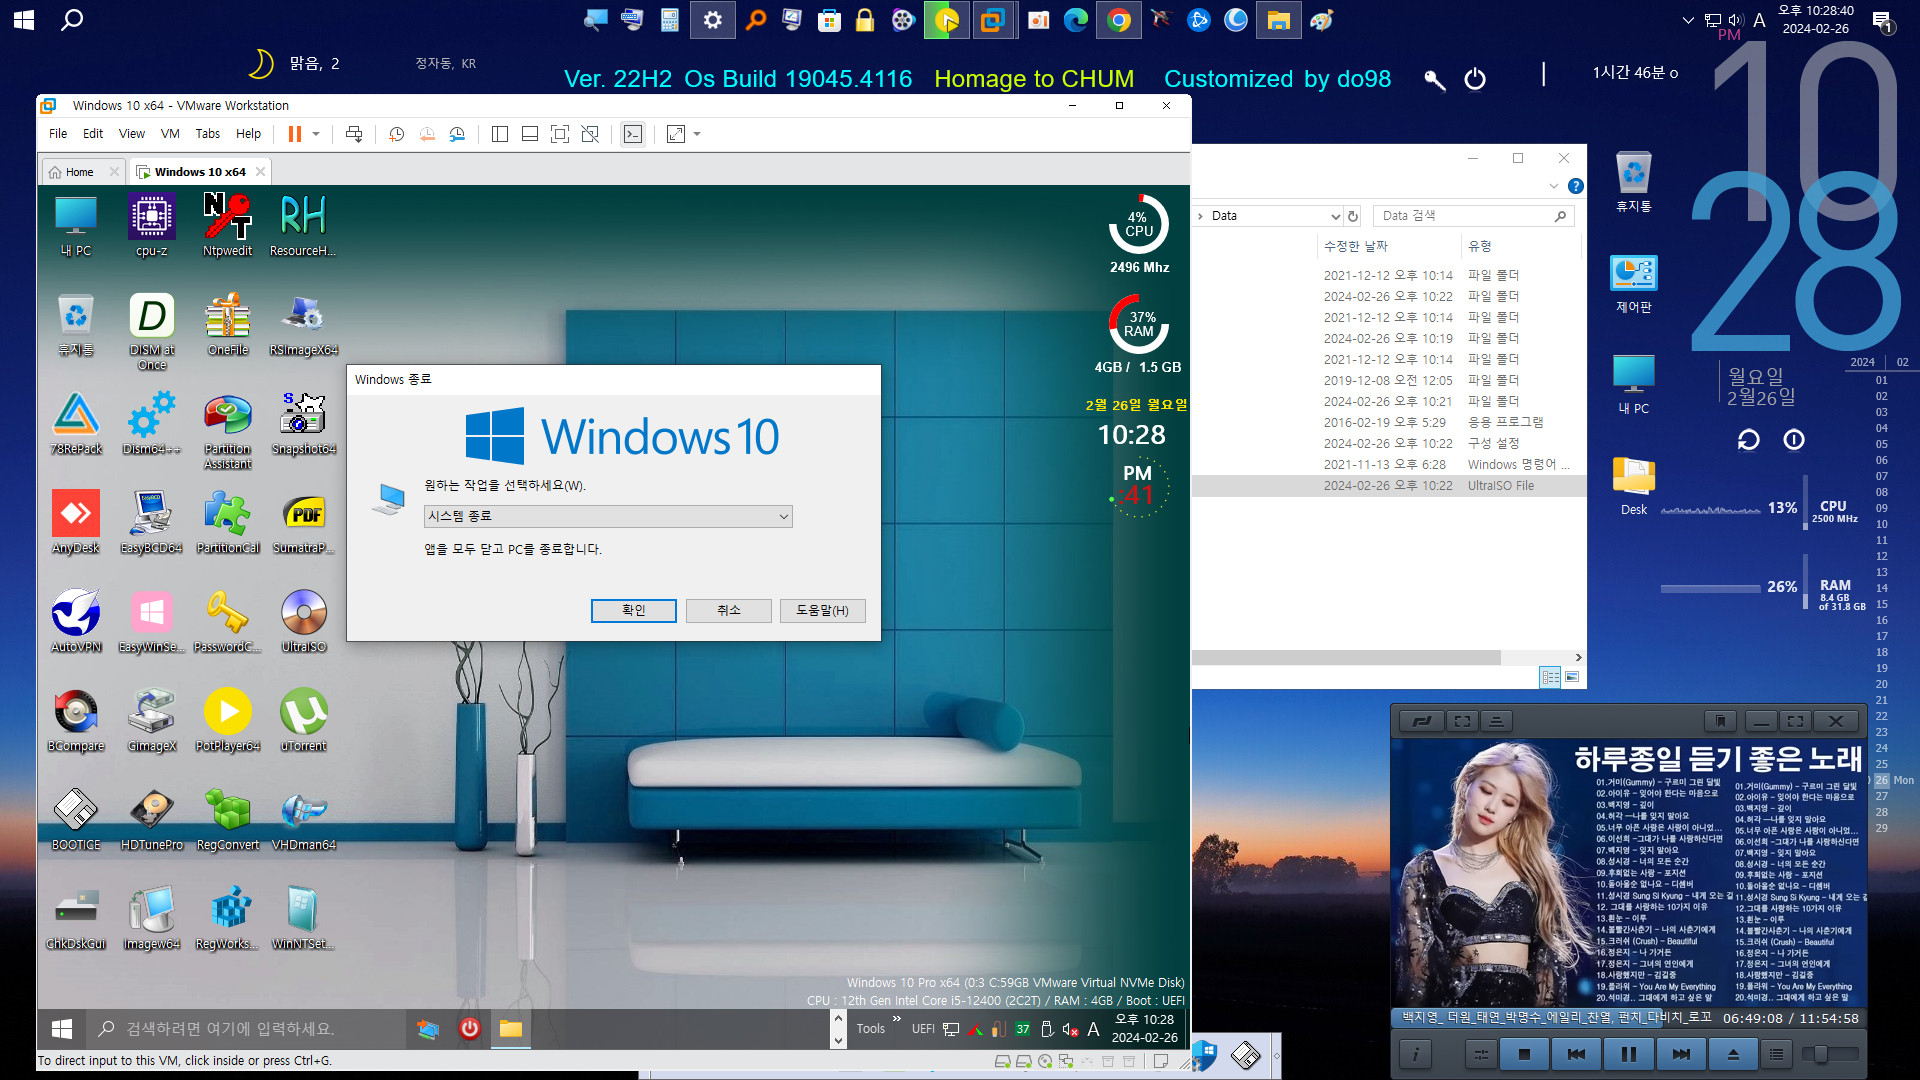
Task: Expand VMware stretch guest dropdown arrow
Action: click(697, 134)
